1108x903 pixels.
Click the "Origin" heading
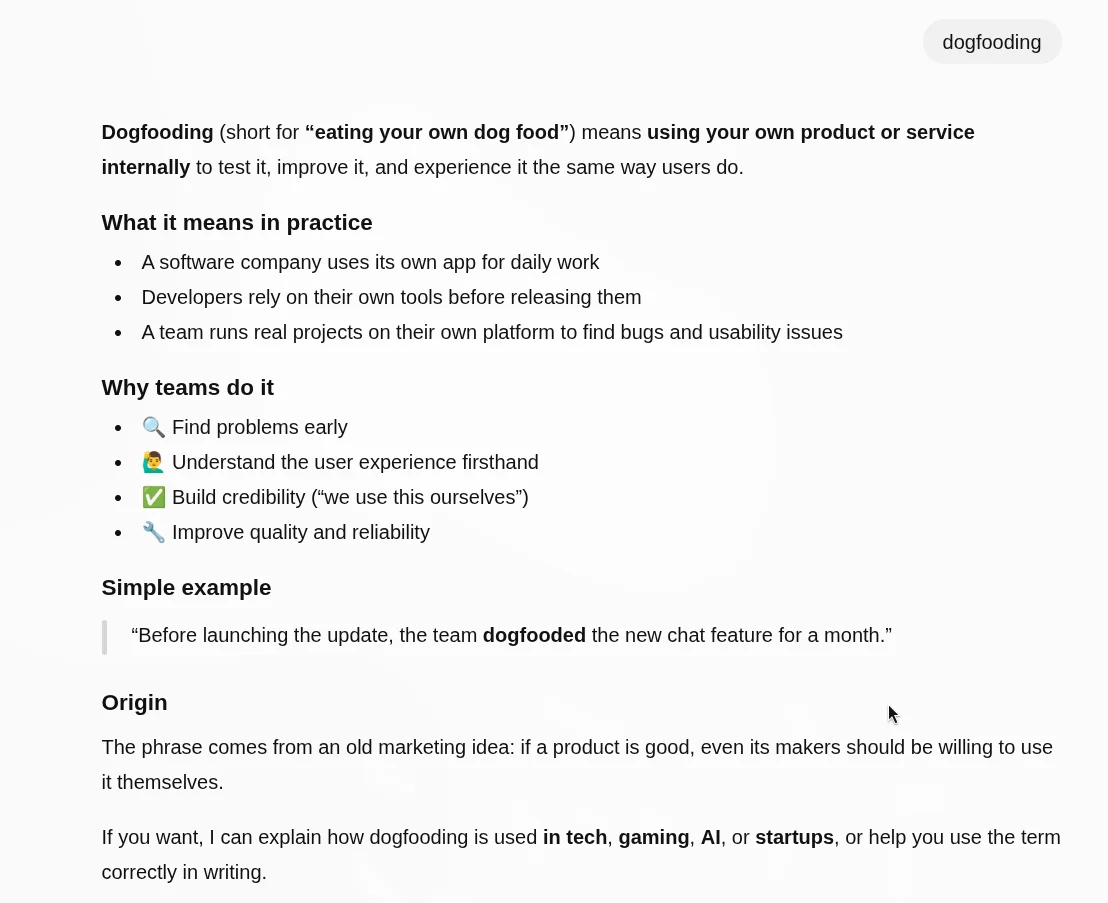pos(134,702)
